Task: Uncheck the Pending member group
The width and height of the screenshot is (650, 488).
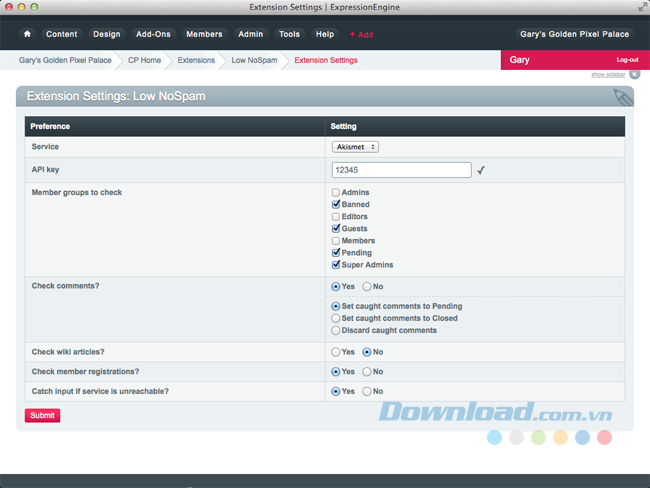Action: [336, 252]
